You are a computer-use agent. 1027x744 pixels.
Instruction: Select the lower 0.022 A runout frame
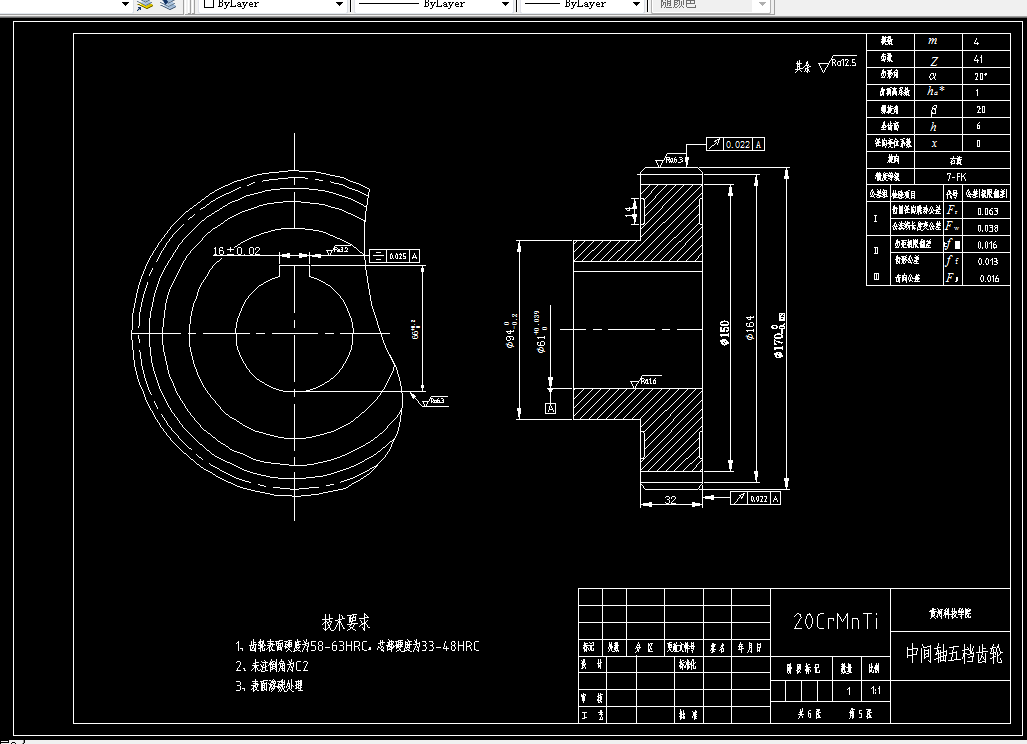tap(755, 498)
